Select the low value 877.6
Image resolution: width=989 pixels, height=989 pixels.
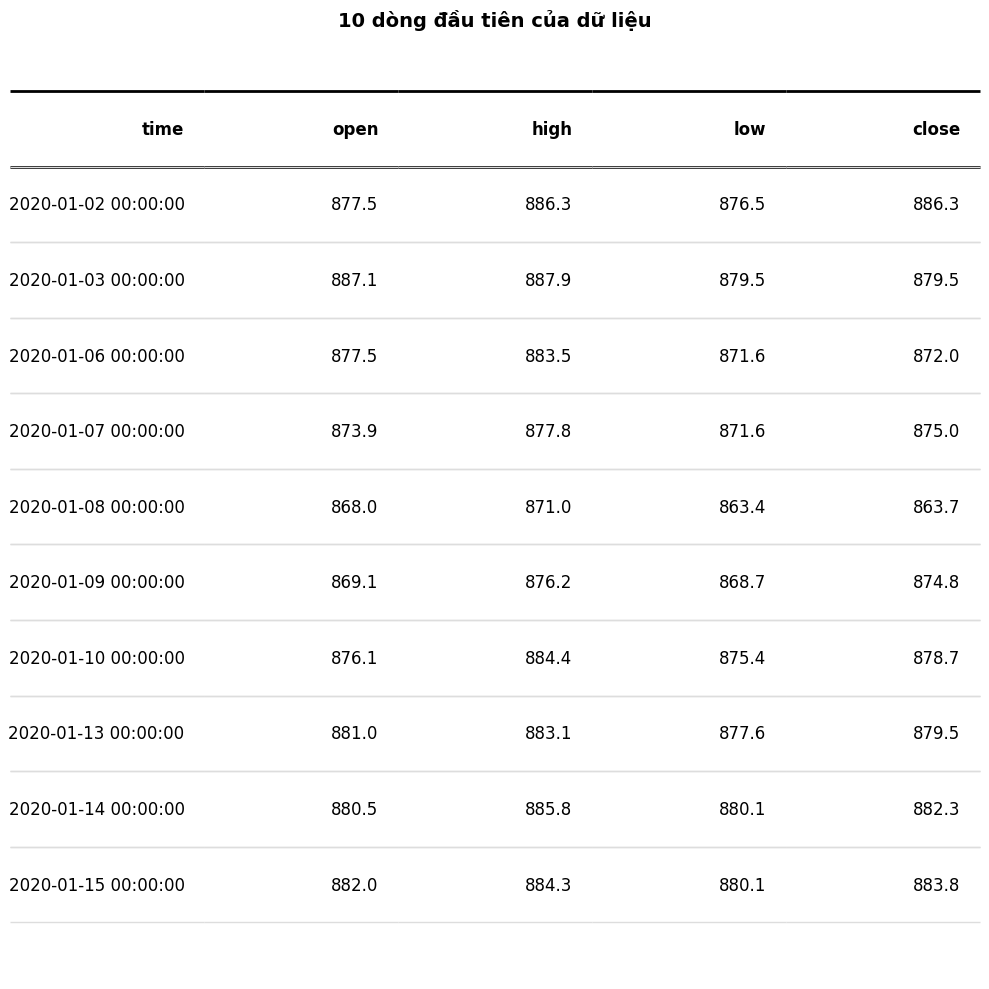[x=741, y=734]
